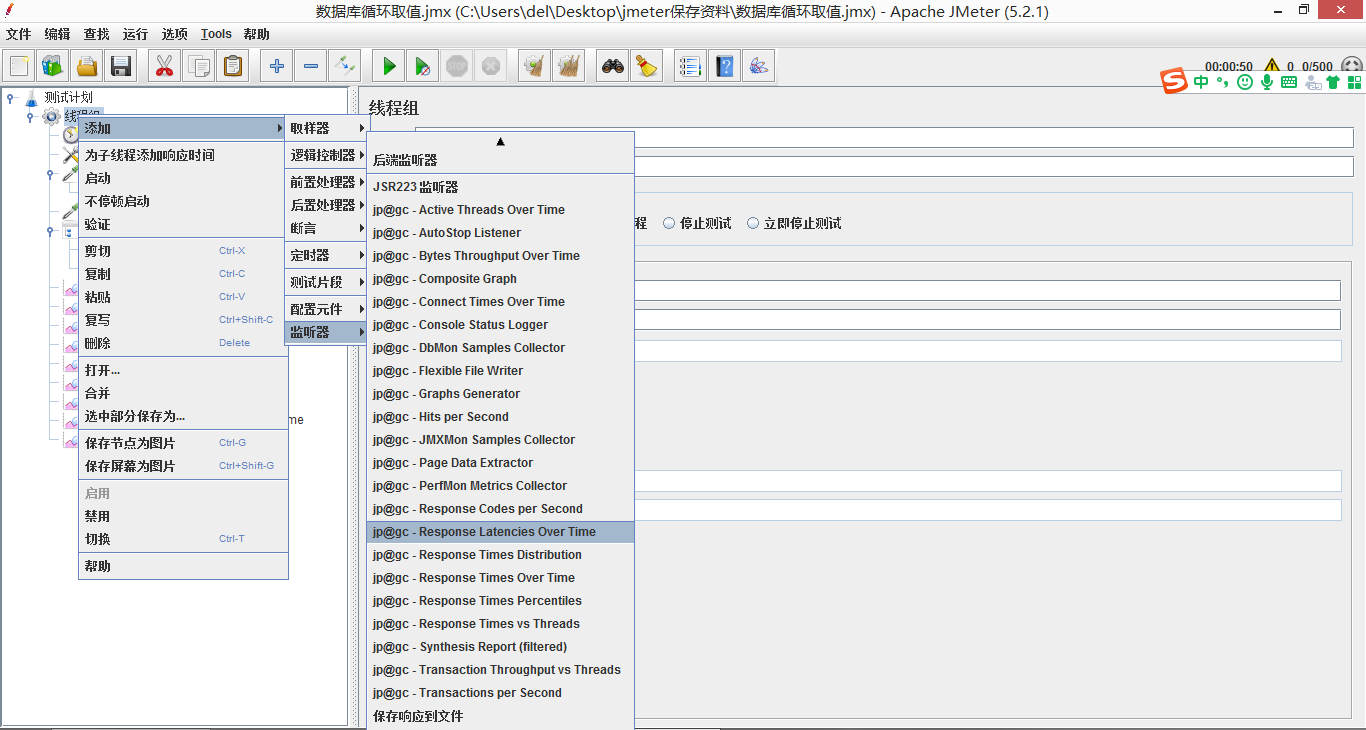Image resolution: width=1366 pixels, height=730 pixels.
Task: Open the Templates toolbar icon
Action: click(x=53, y=67)
